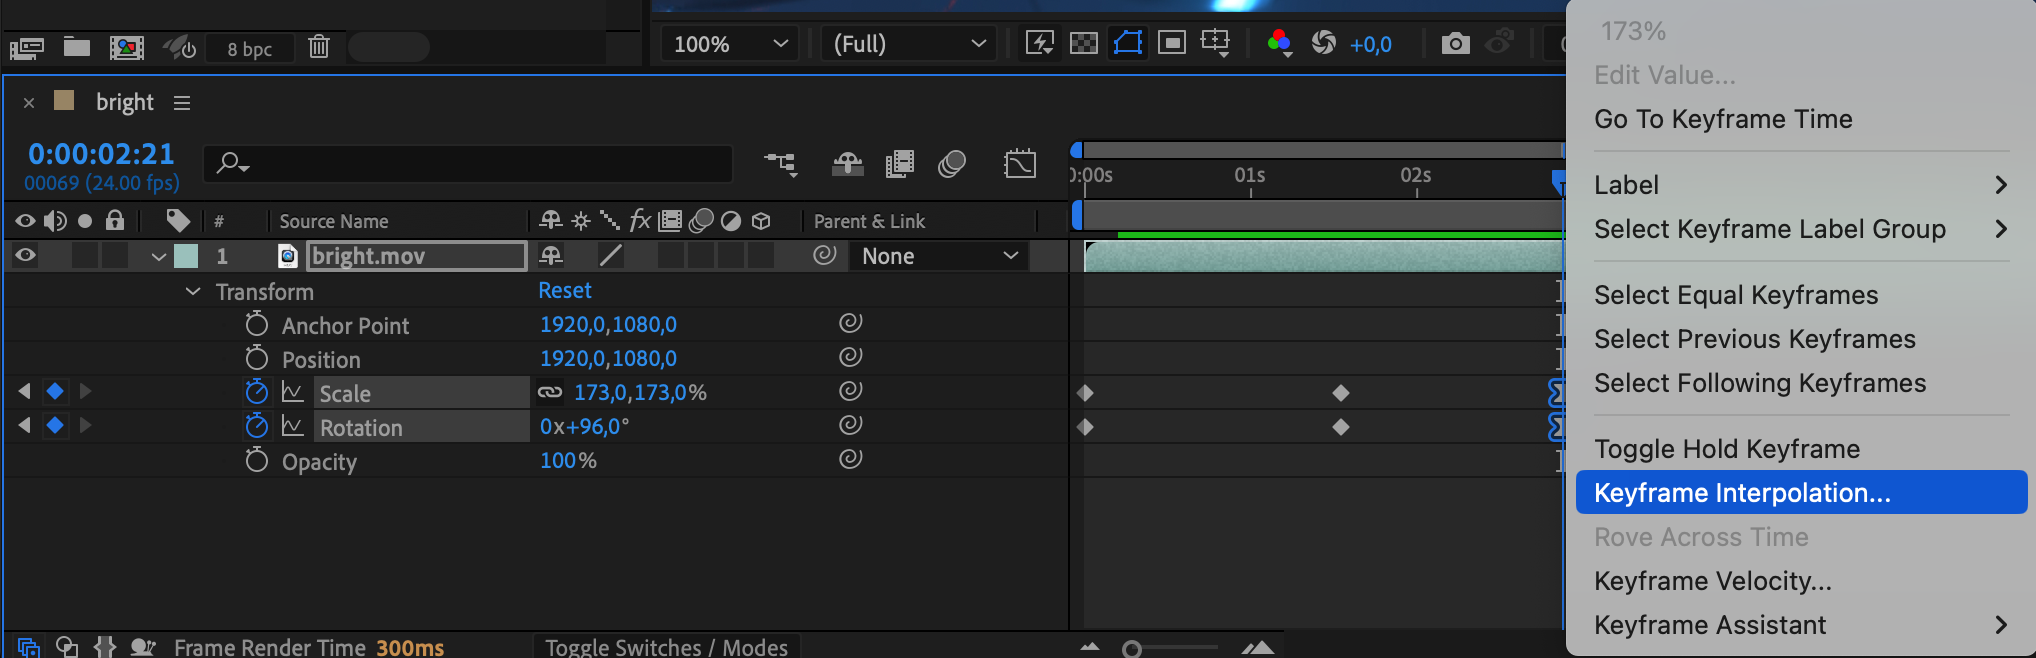Image resolution: width=2036 pixels, height=658 pixels.
Task: Click the Toggle Switches / Modes button
Action: pyautogui.click(x=666, y=647)
